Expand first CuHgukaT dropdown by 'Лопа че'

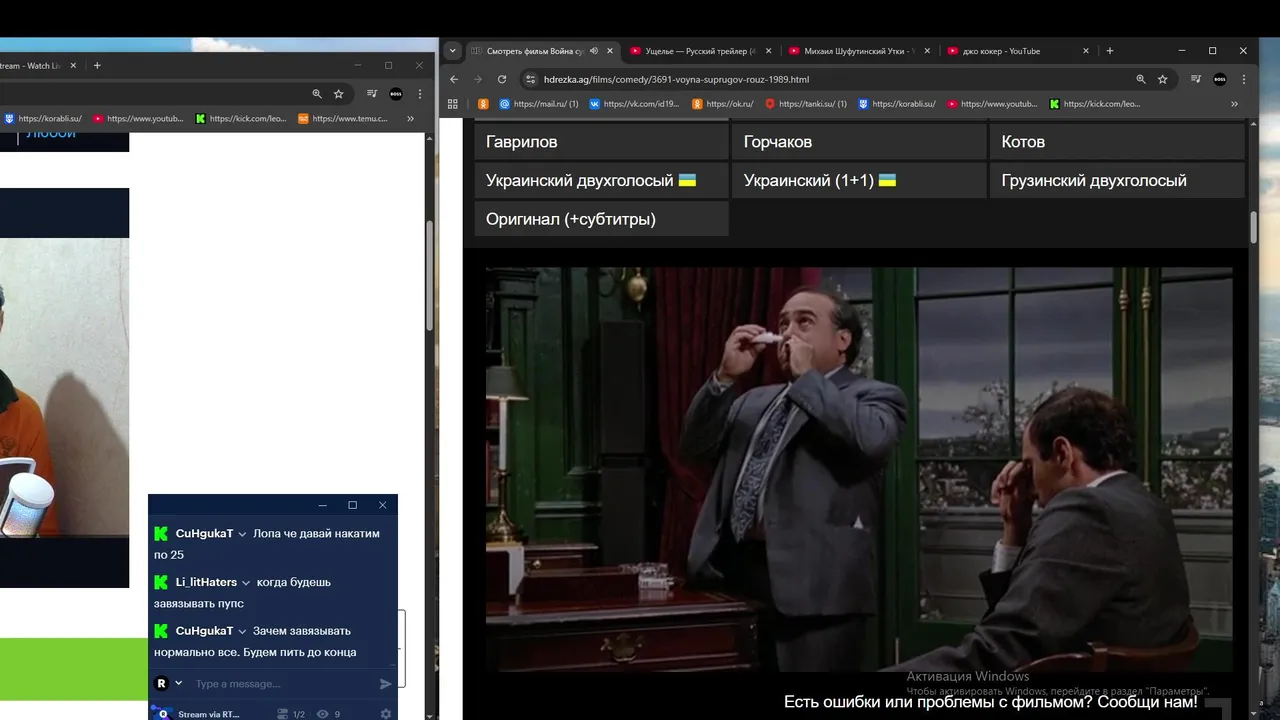point(242,535)
